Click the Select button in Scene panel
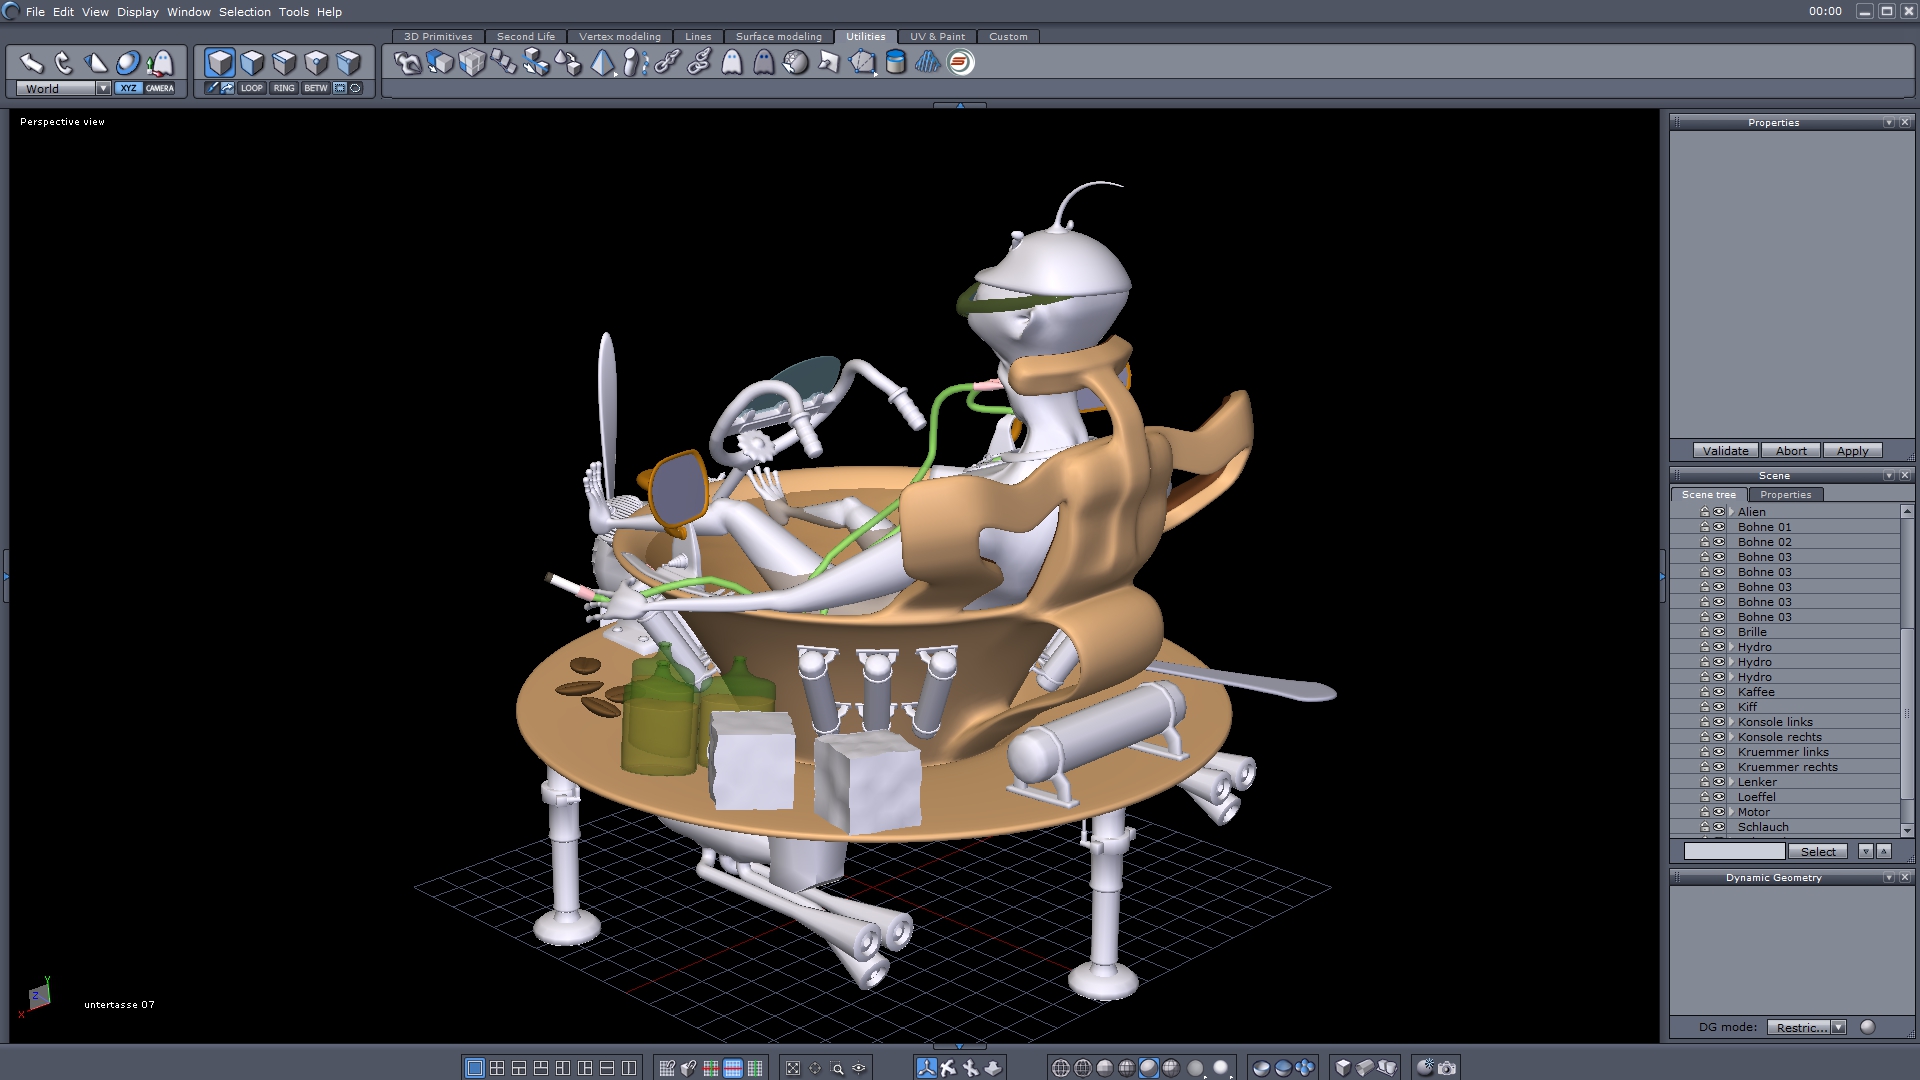The width and height of the screenshot is (1920, 1080). click(x=1818, y=852)
